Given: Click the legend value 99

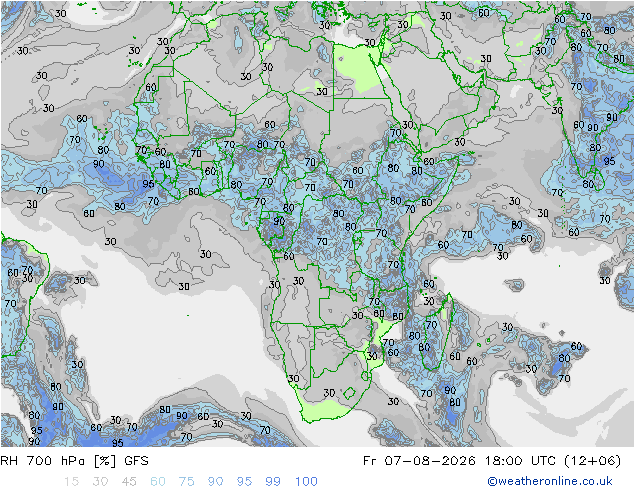Looking at the screenshot, I should [273, 482].
